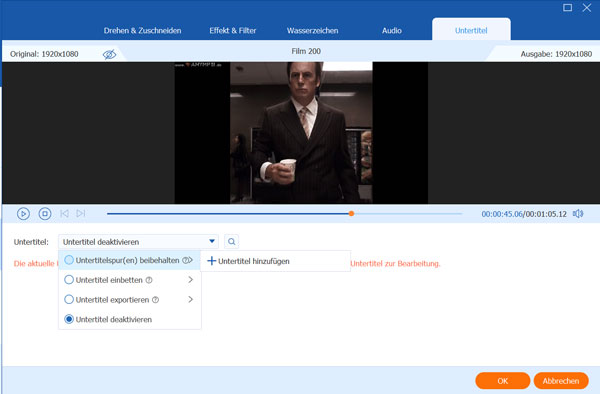The image size is (600, 394).
Task: Select Untertitel deaktivieren radio option
Action: click(69, 319)
